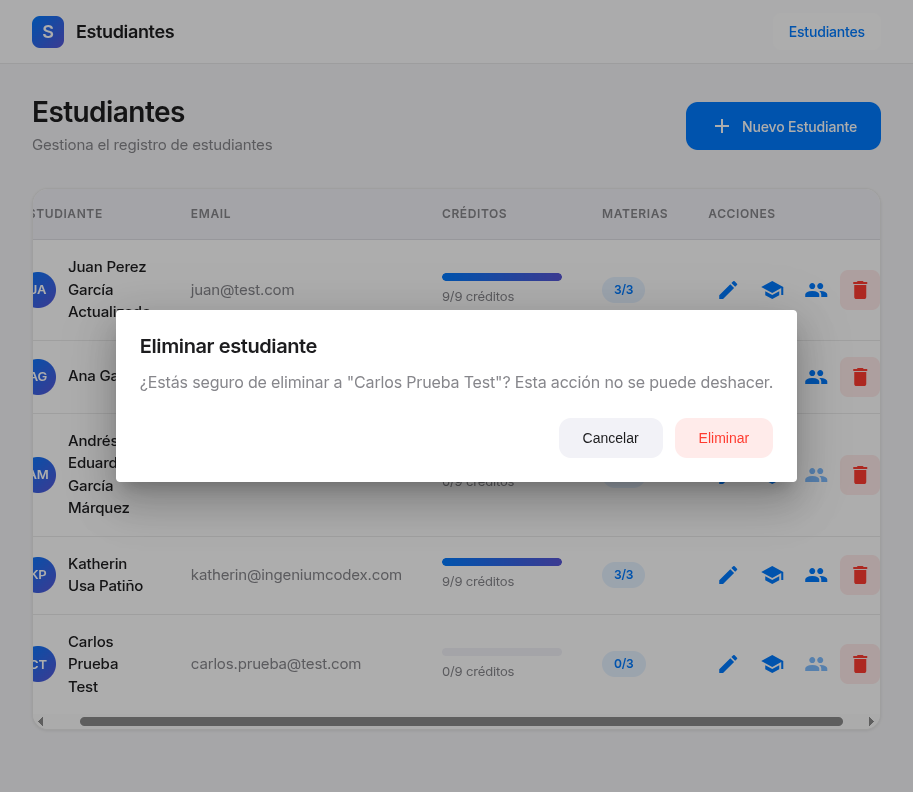Click the trash icon in Ana's row
The width and height of the screenshot is (913, 792).
(x=860, y=377)
